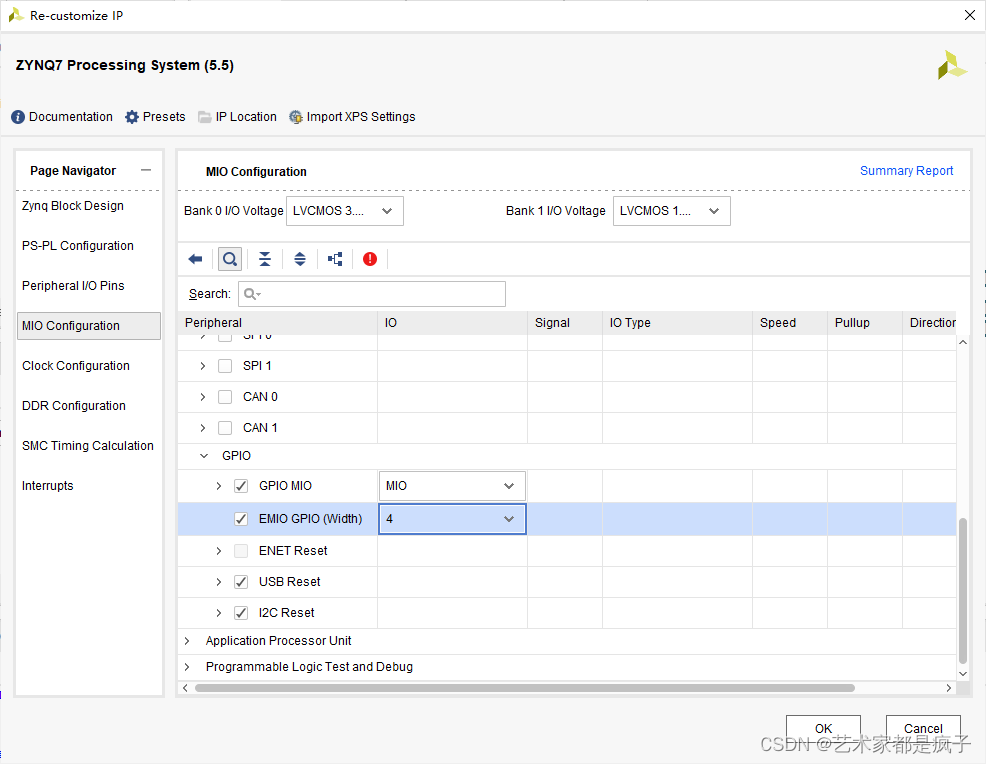Click the IP Location folder icon
The image size is (986, 764).
click(x=204, y=117)
